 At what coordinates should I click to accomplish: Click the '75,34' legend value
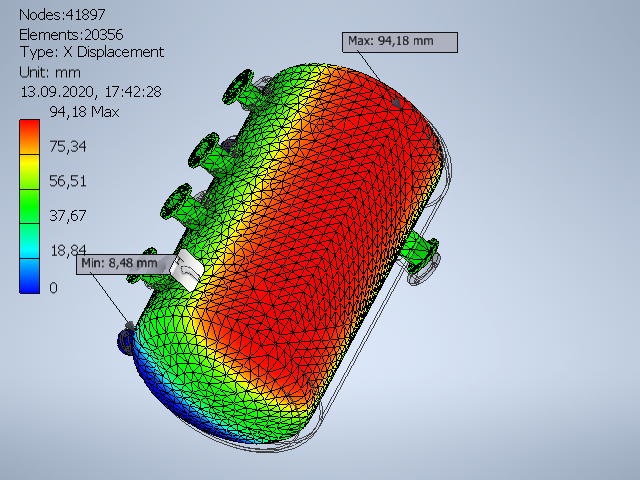click(68, 146)
